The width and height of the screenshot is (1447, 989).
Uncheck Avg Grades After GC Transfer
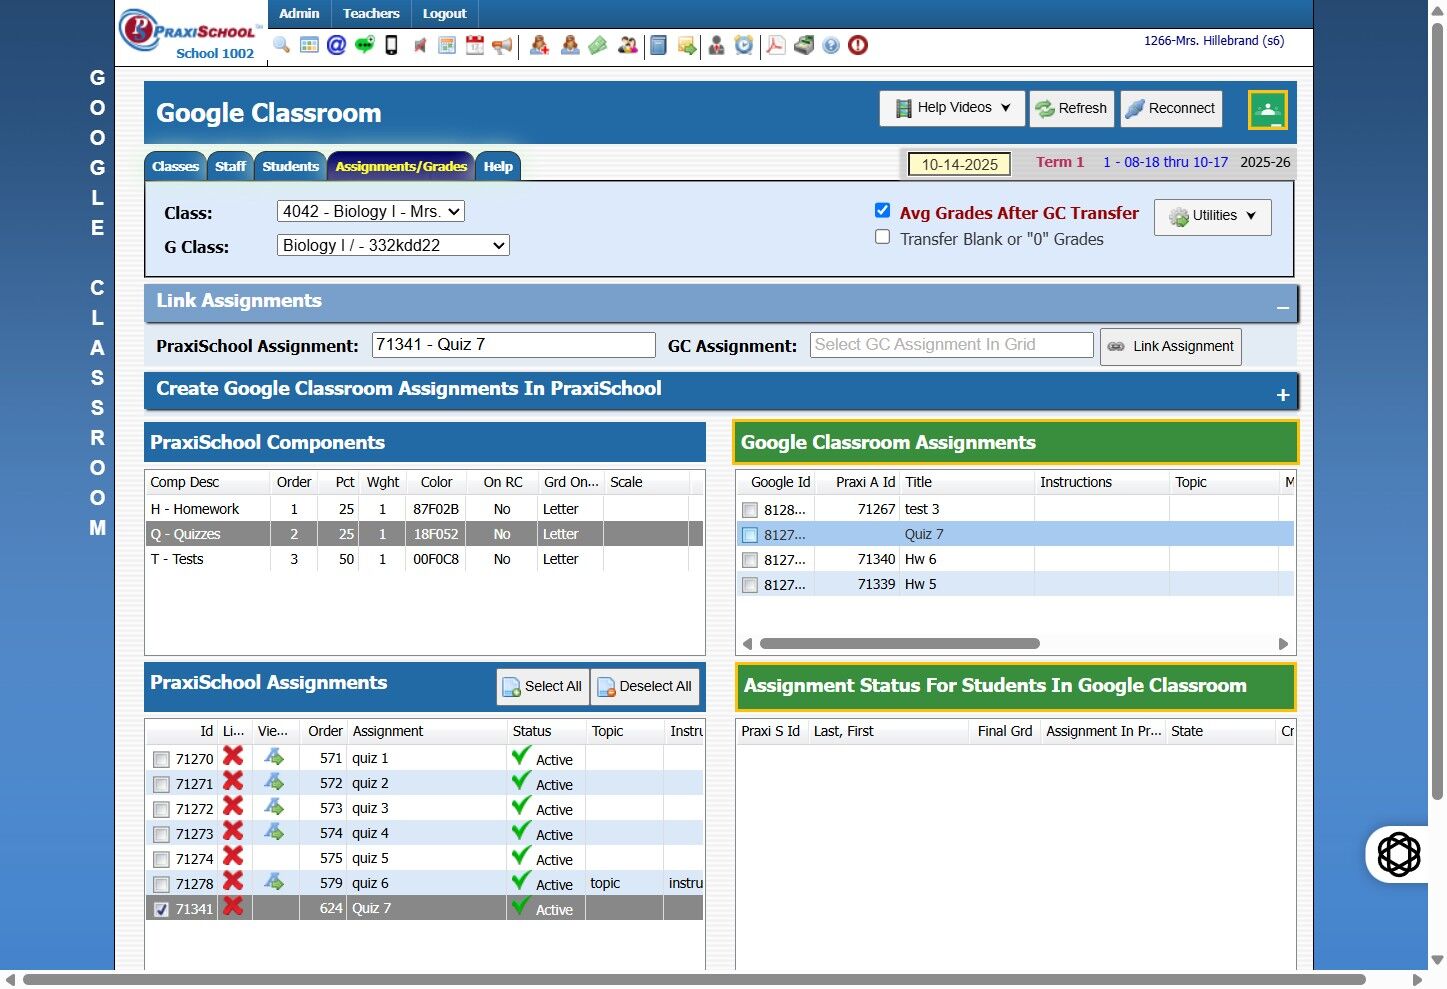point(882,210)
